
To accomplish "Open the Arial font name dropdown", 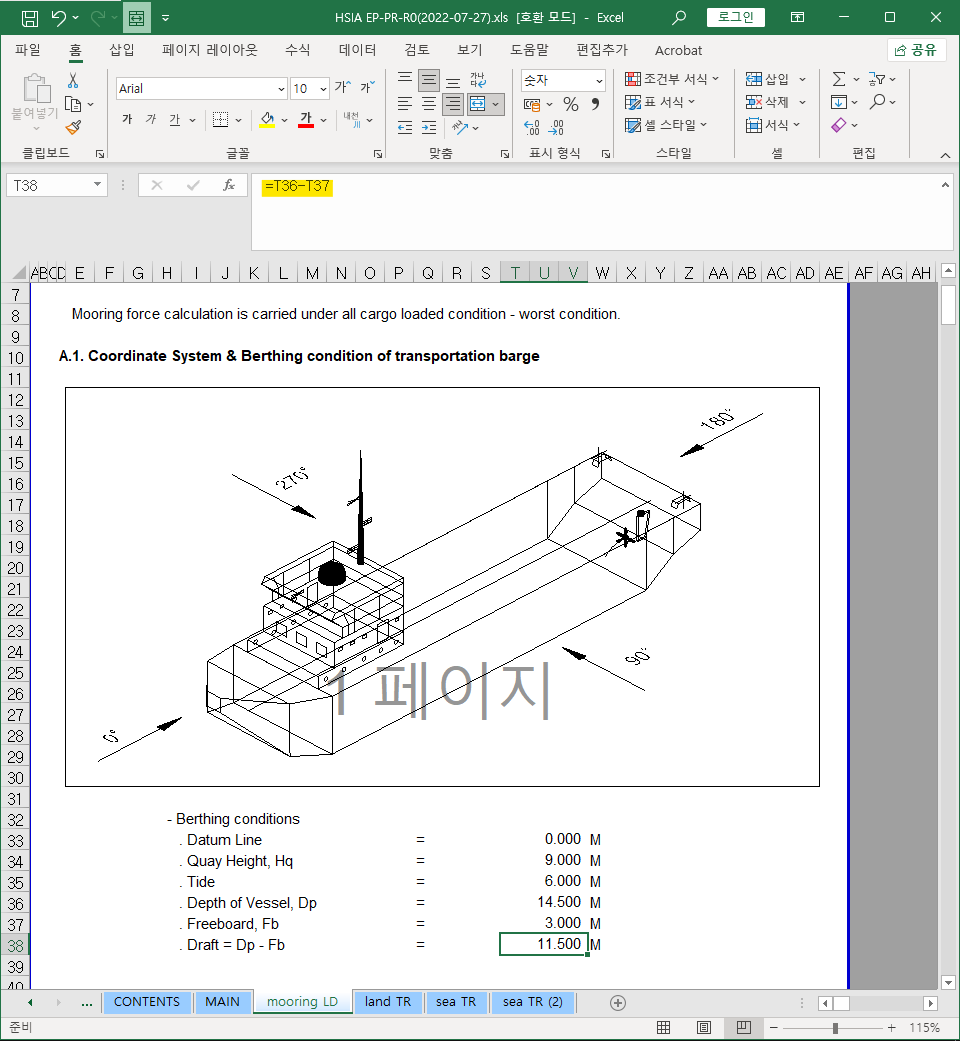I will pos(281,88).
